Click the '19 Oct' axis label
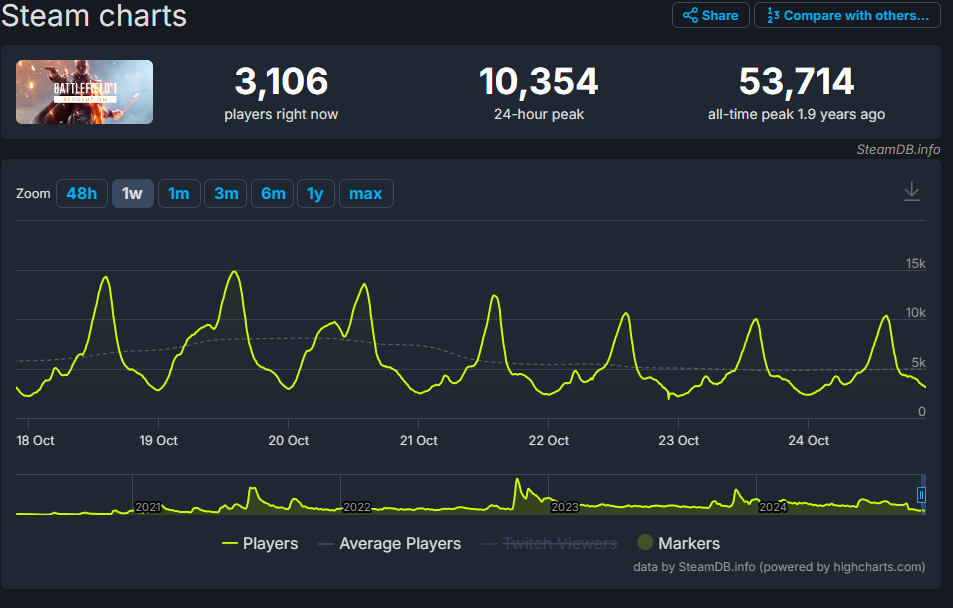This screenshot has height=608, width=953. [159, 440]
